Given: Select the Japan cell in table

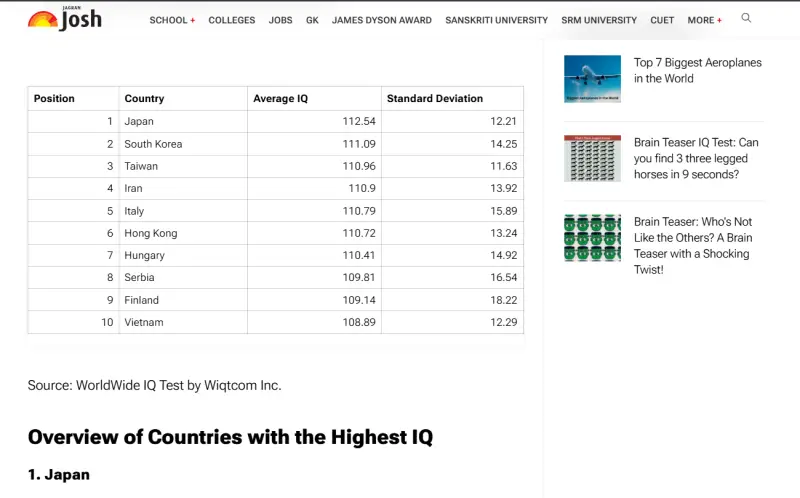Looking at the screenshot, I should click(139, 121).
